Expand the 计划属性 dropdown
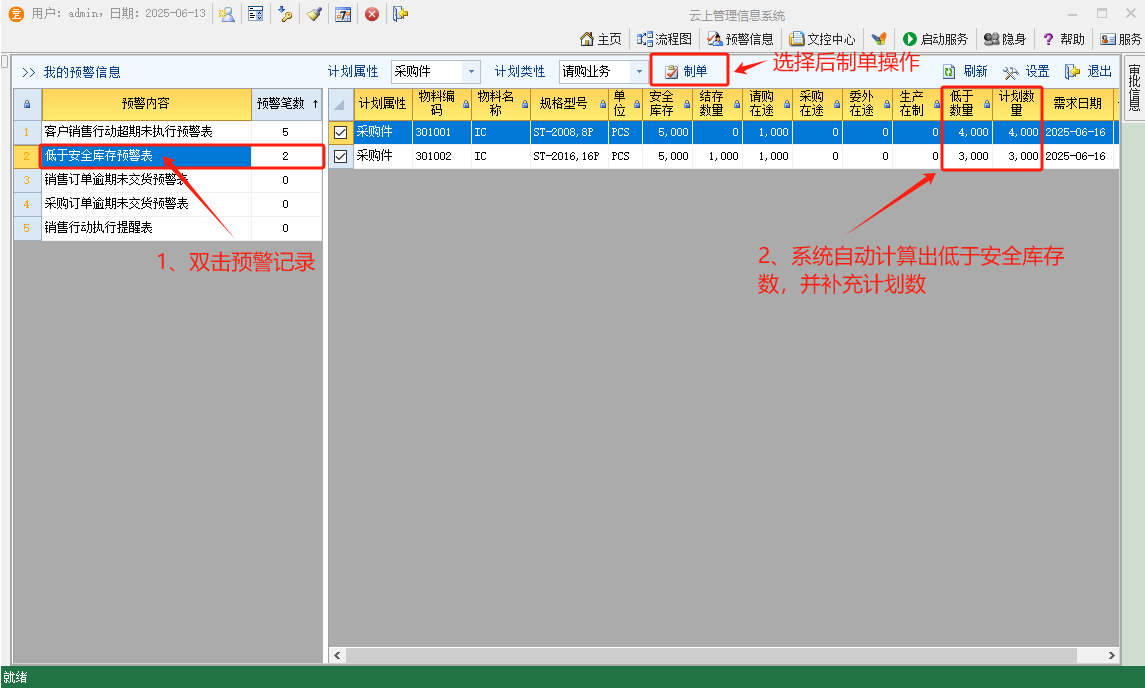Viewport: 1145px width, 689px height. point(471,72)
